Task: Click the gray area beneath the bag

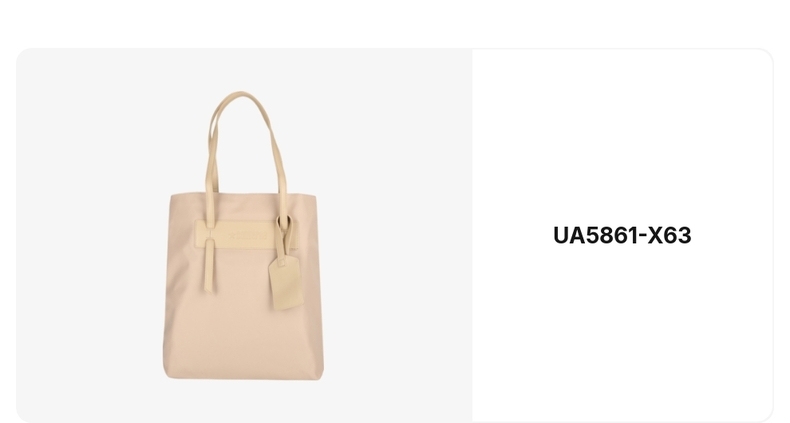Action: (244, 402)
